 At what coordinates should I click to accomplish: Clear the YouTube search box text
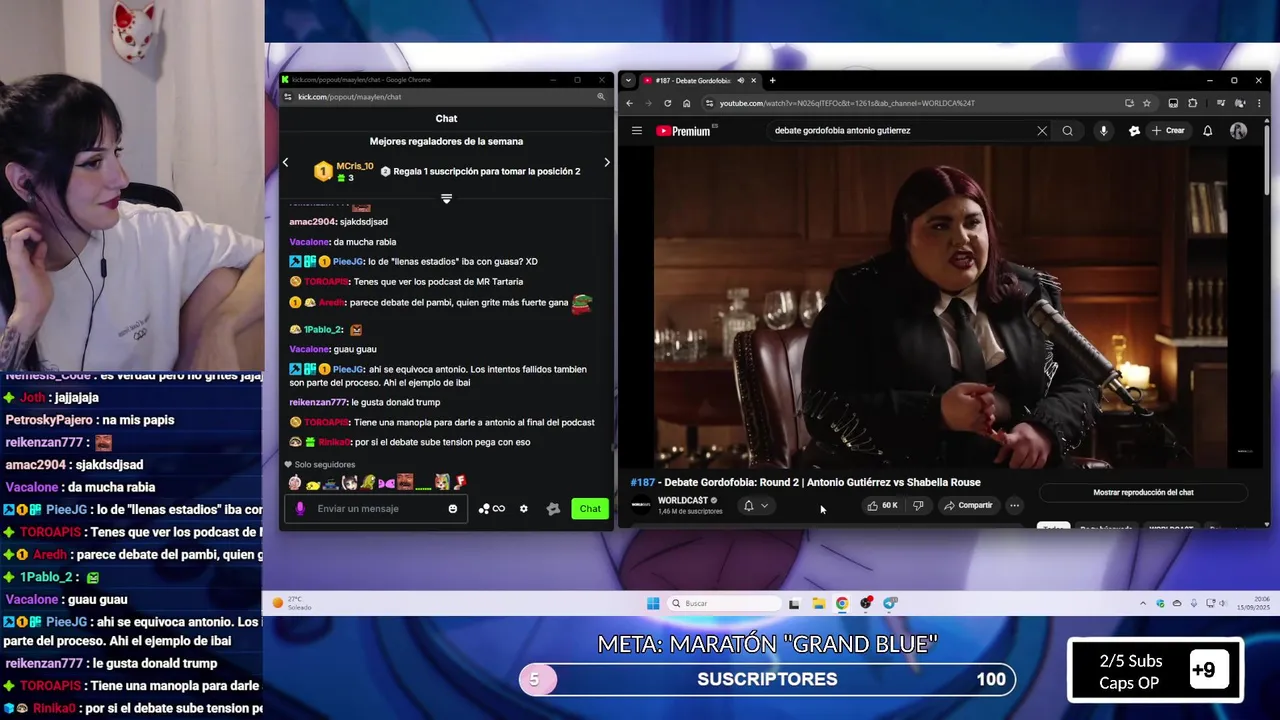(1042, 131)
